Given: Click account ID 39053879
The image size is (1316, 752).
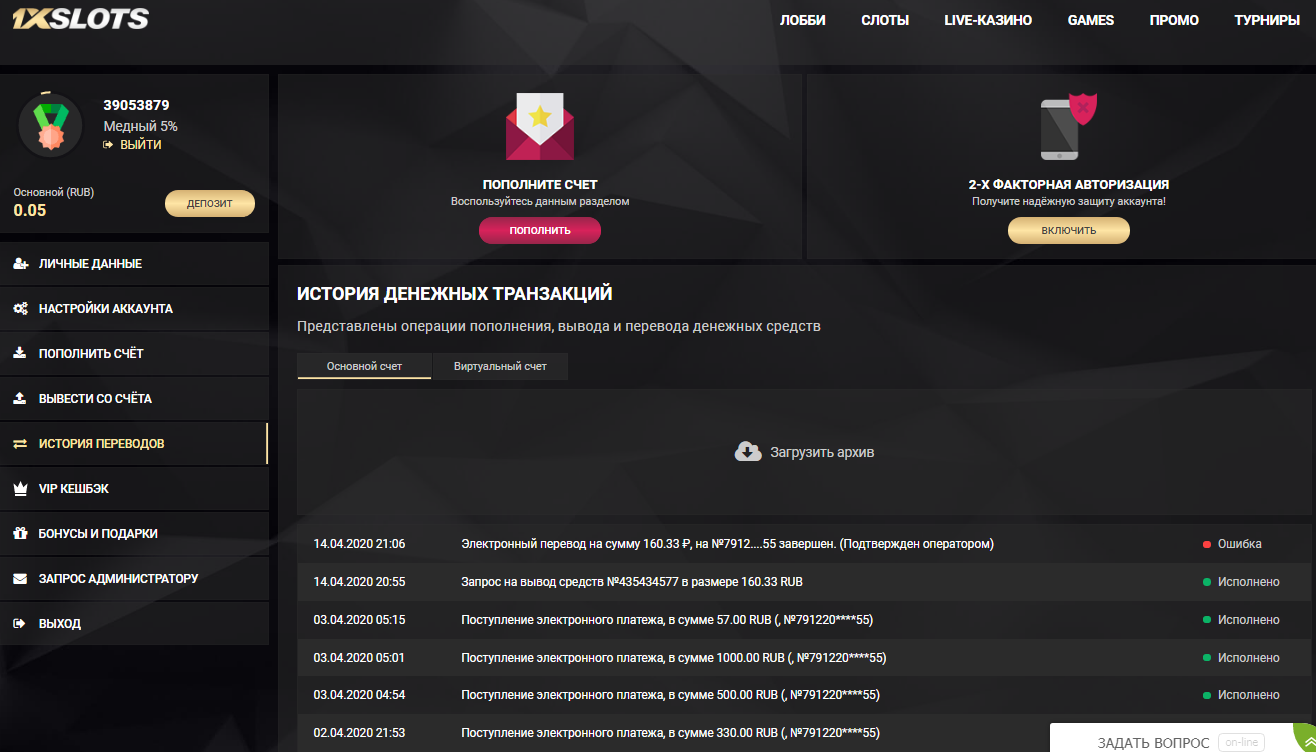Looking at the screenshot, I should pos(136,105).
